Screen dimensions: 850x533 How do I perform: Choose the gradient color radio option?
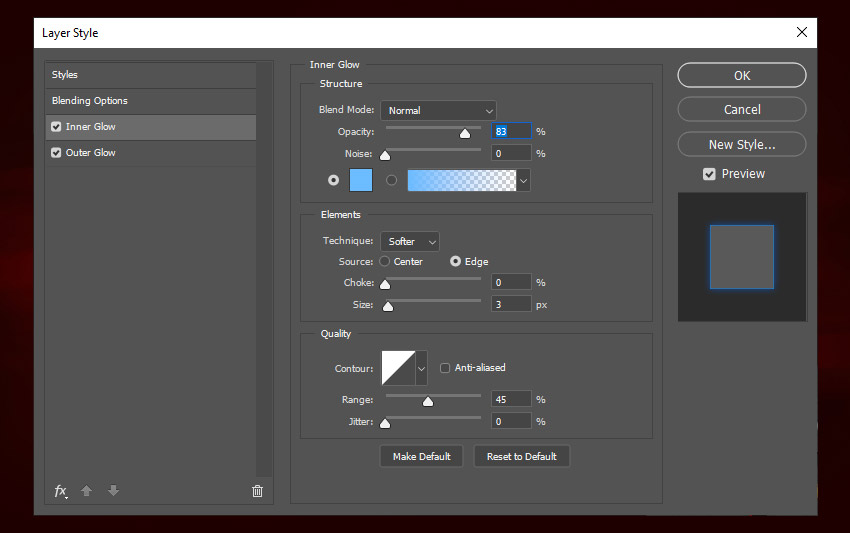391,180
